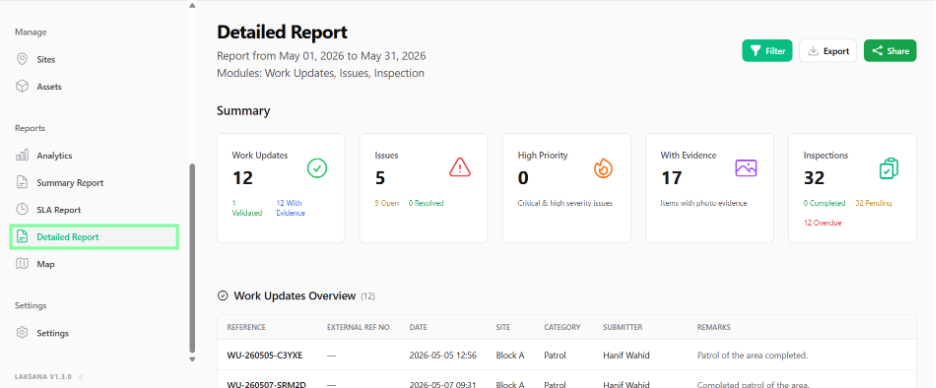Image resolution: width=936 pixels, height=388 pixels.
Task: Click the Map fold icon
Action: point(22,264)
